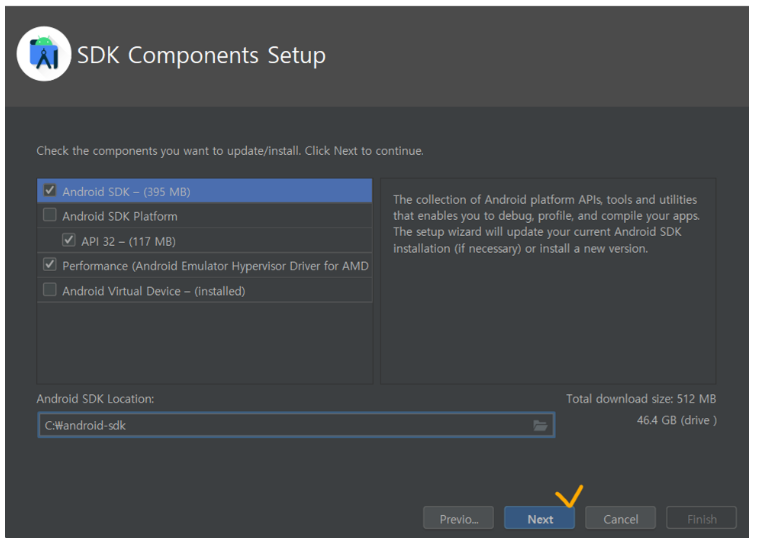Cancel the SDK setup wizard

tap(620, 518)
